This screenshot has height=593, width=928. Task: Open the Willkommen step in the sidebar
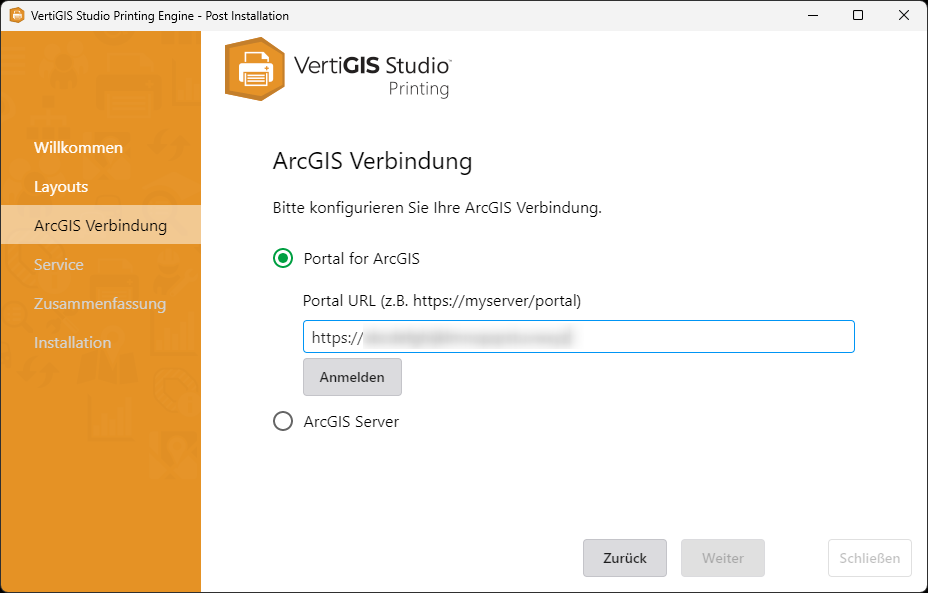click(79, 147)
